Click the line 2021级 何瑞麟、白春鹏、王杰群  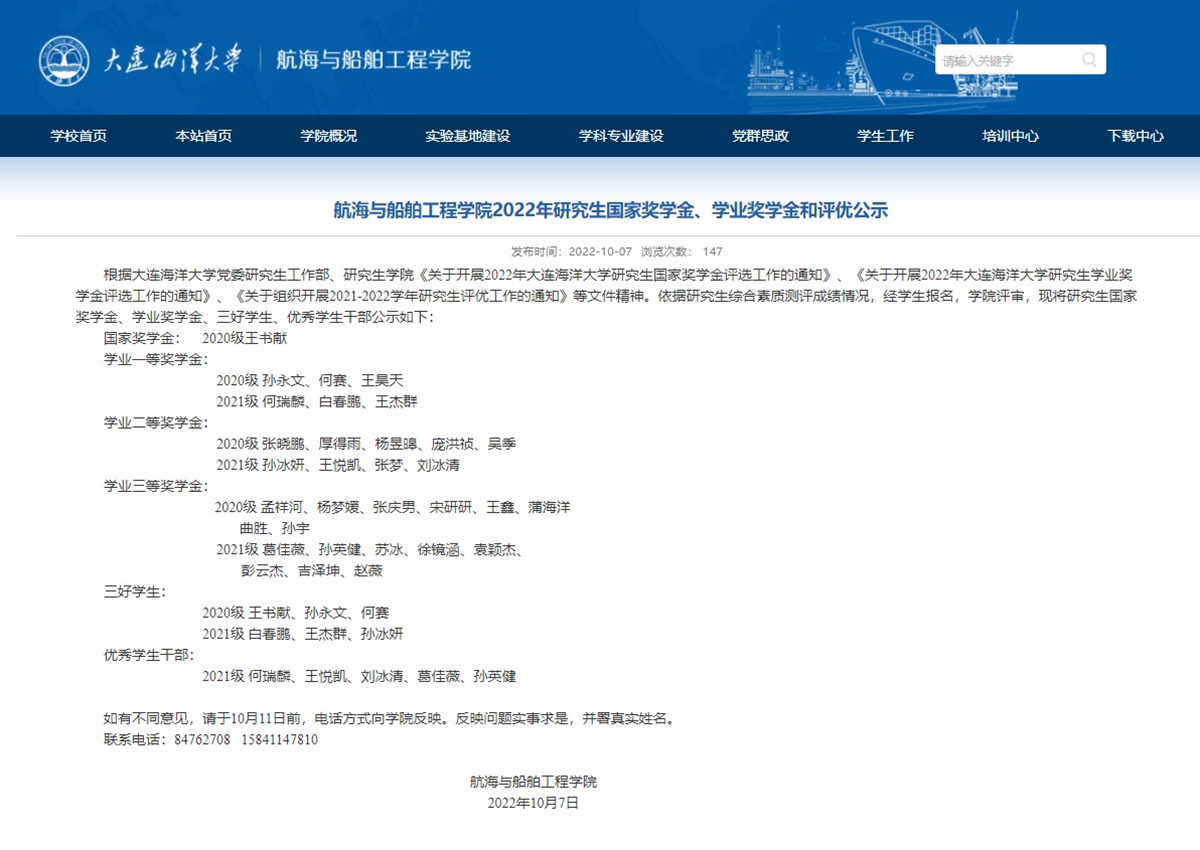[x=316, y=401]
